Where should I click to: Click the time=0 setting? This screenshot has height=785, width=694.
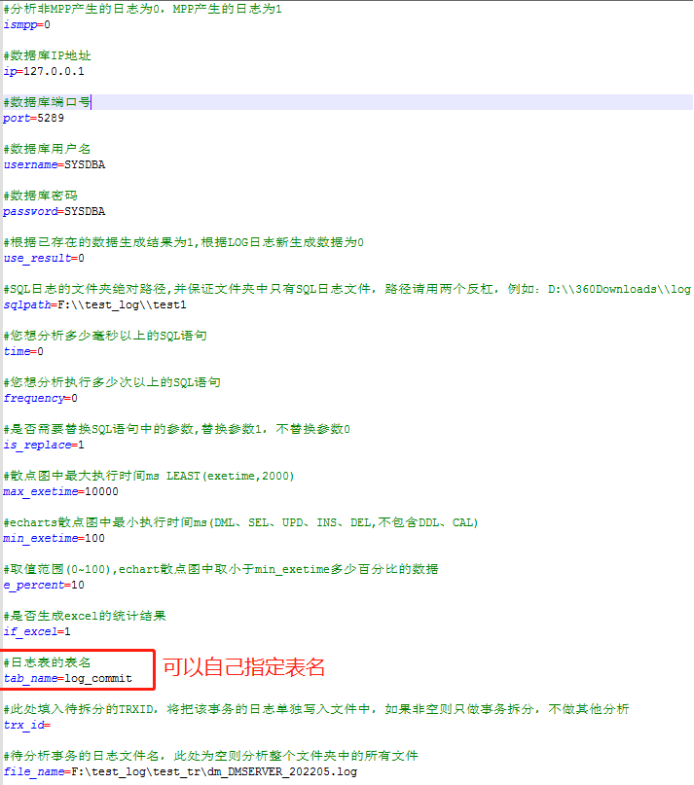[23, 351]
